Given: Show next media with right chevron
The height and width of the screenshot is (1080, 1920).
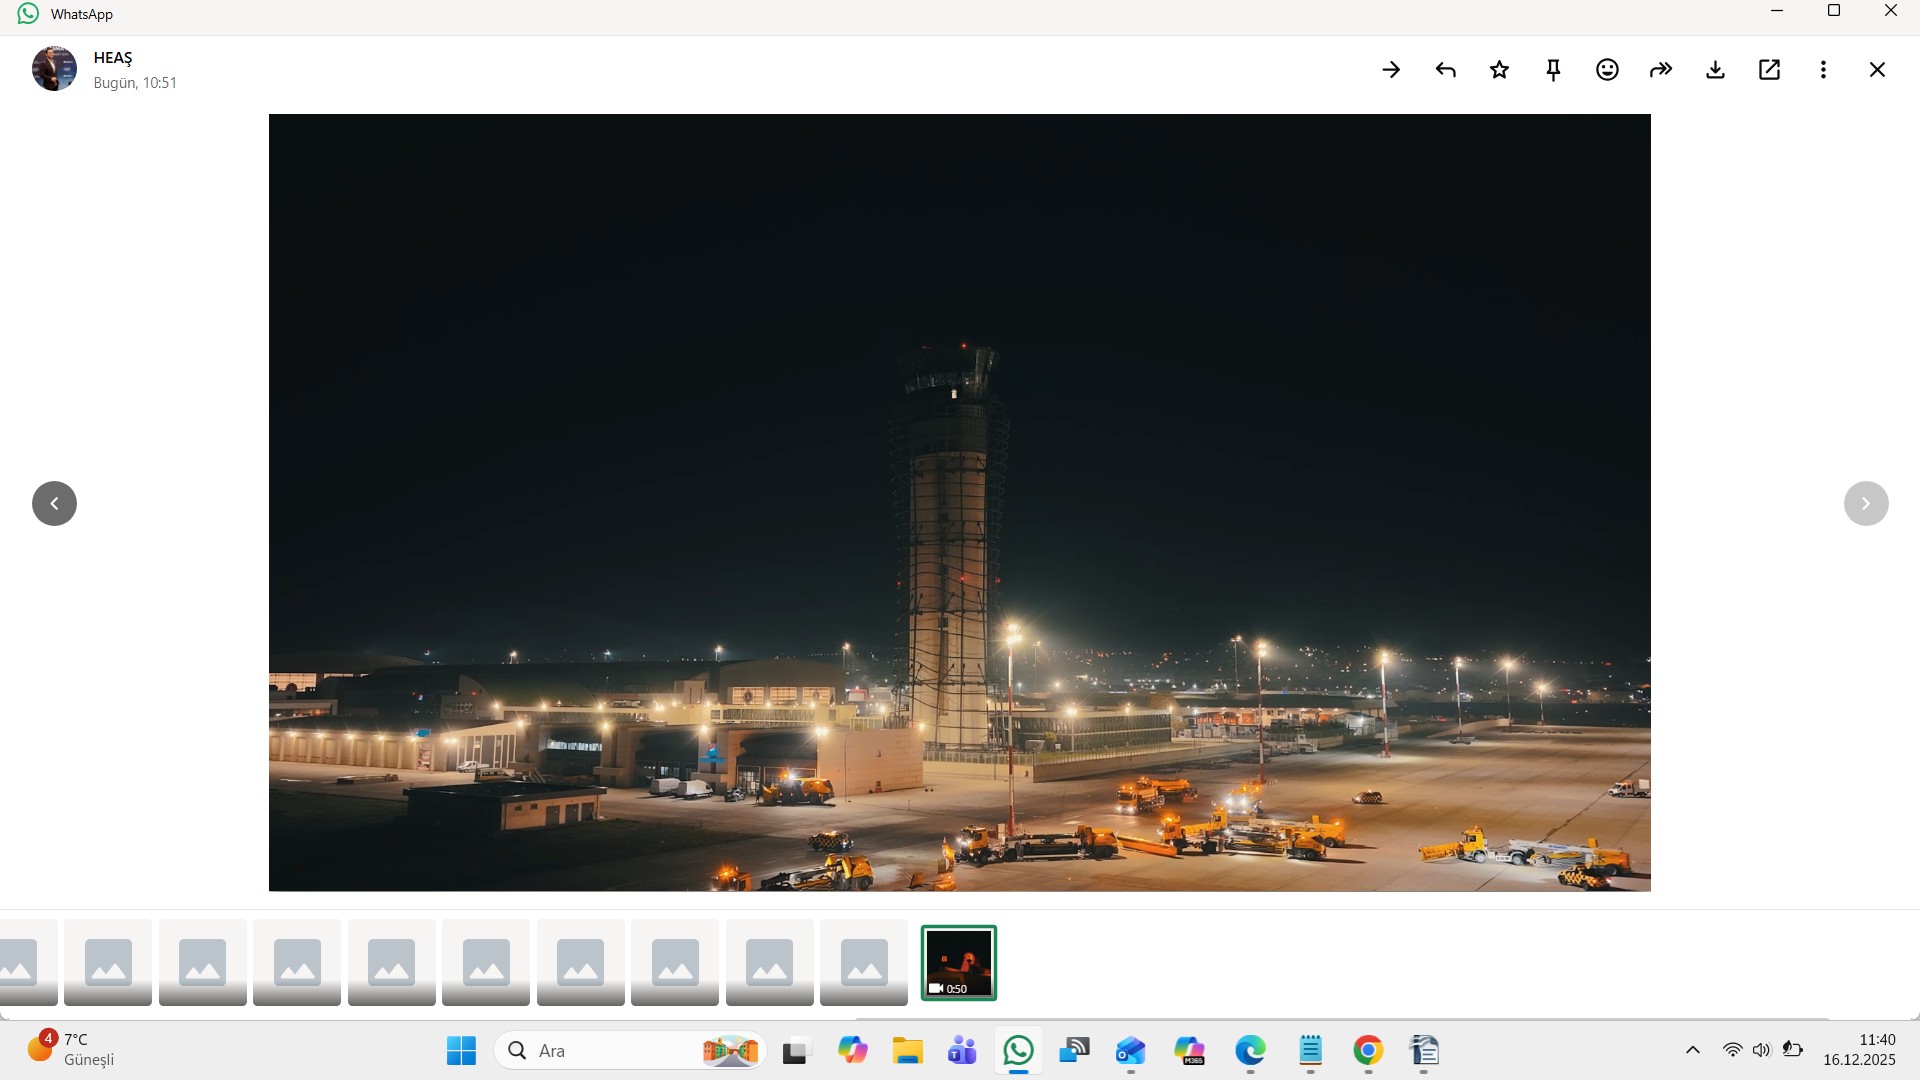Looking at the screenshot, I should tap(1866, 503).
